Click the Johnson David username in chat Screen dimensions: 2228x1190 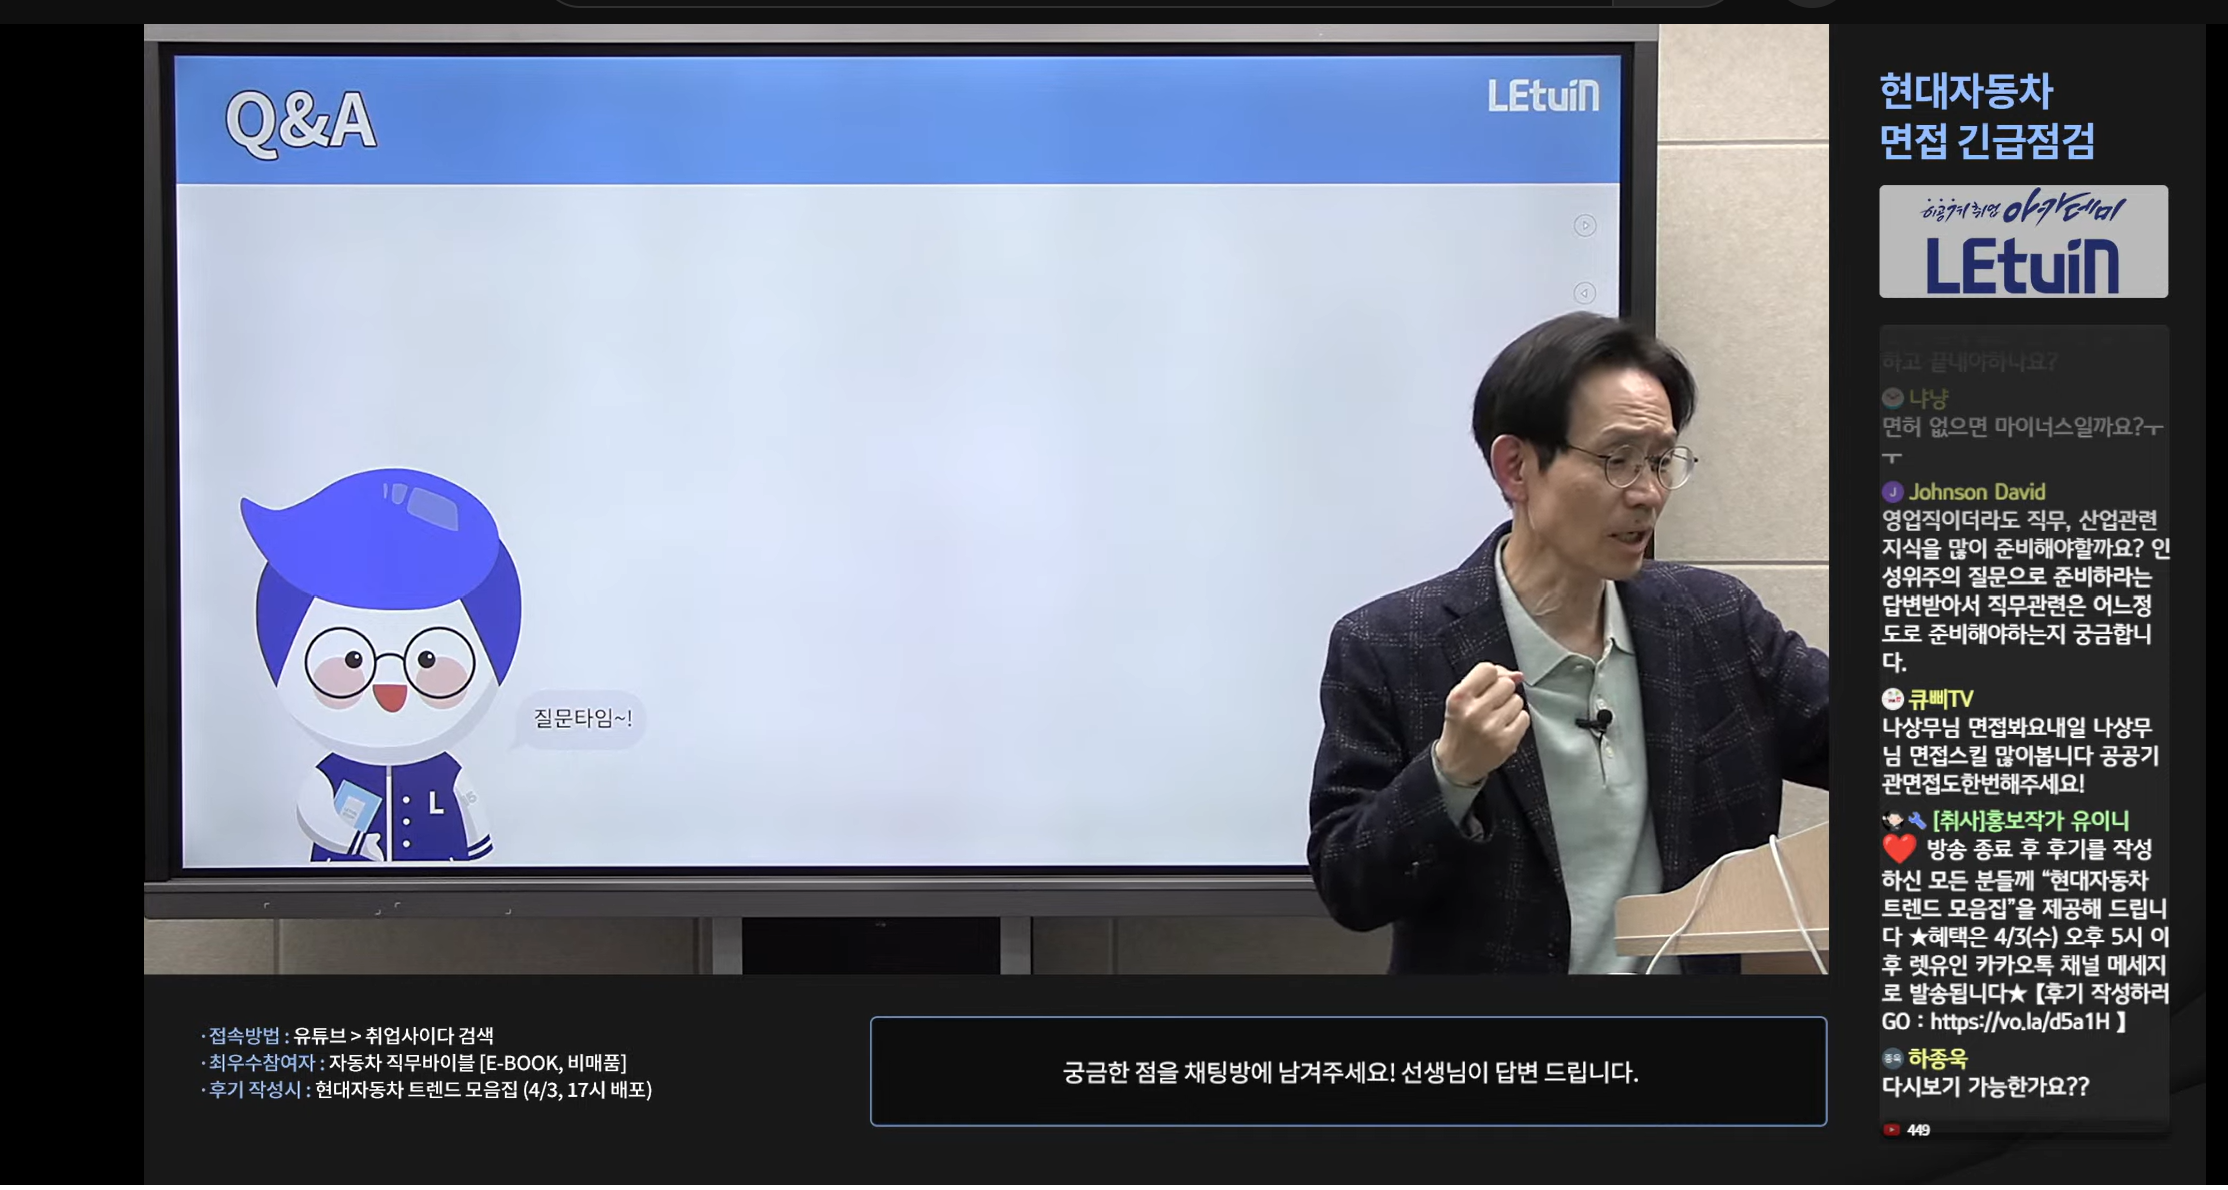point(1977,492)
